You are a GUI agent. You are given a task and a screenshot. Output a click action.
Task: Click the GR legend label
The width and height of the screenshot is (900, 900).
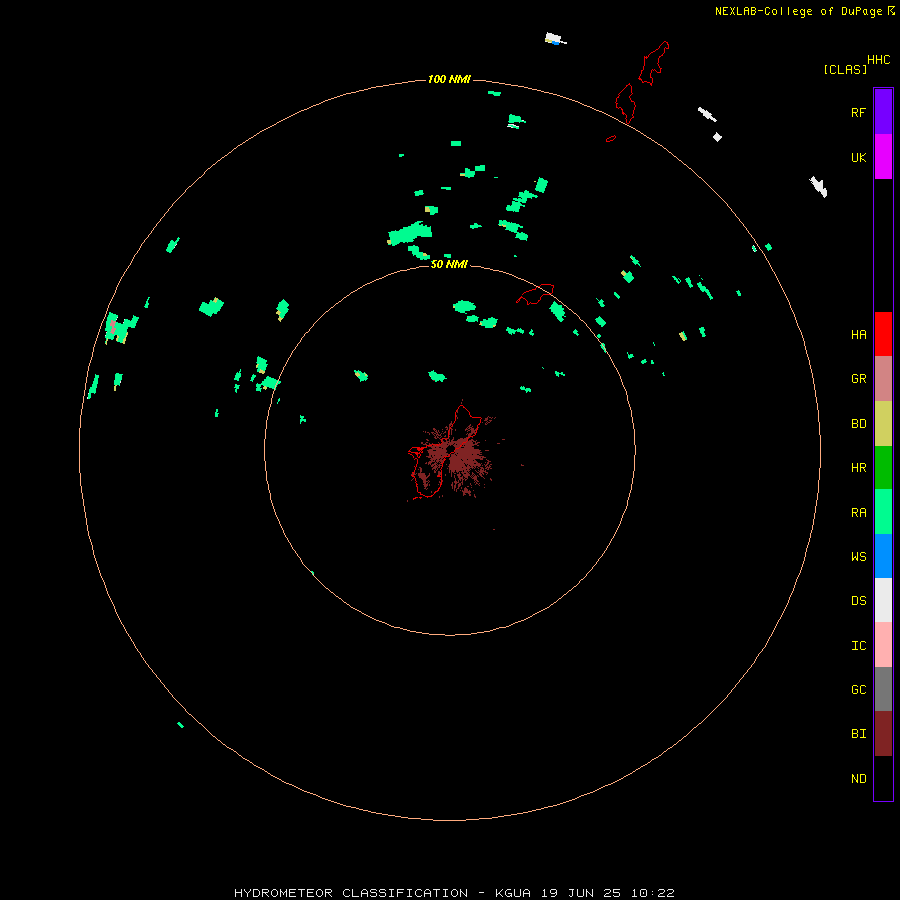858,379
